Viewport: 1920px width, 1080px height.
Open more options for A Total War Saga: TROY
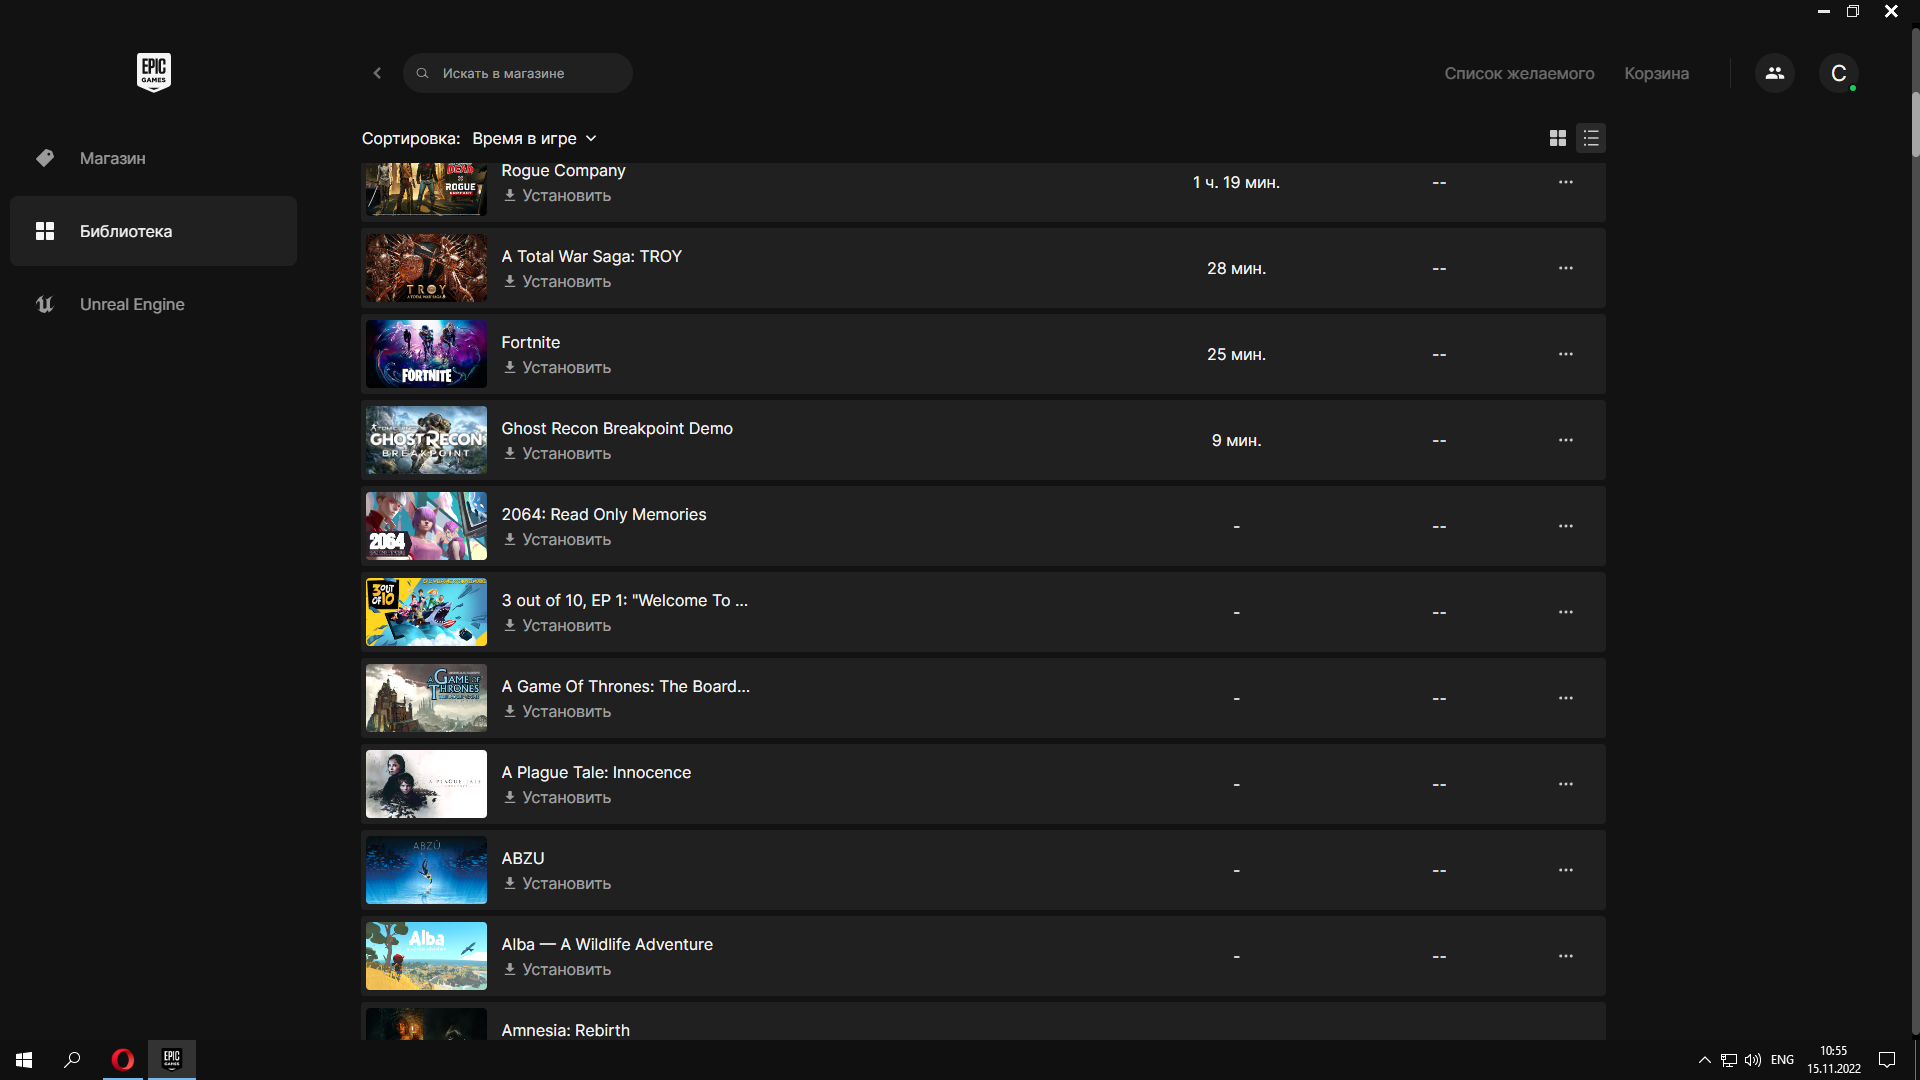point(1565,268)
